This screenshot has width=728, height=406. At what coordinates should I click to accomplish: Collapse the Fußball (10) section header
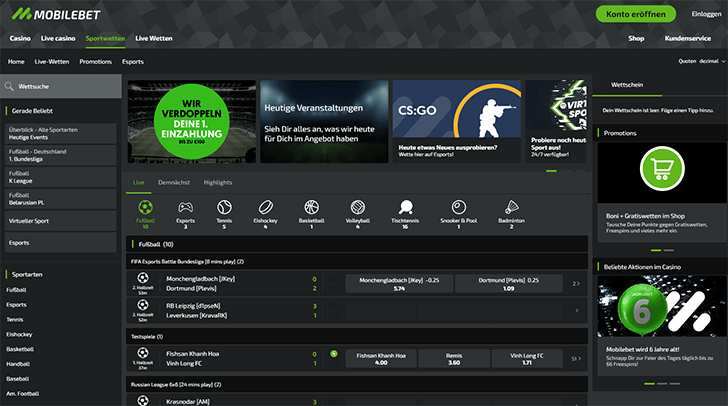tap(357, 244)
